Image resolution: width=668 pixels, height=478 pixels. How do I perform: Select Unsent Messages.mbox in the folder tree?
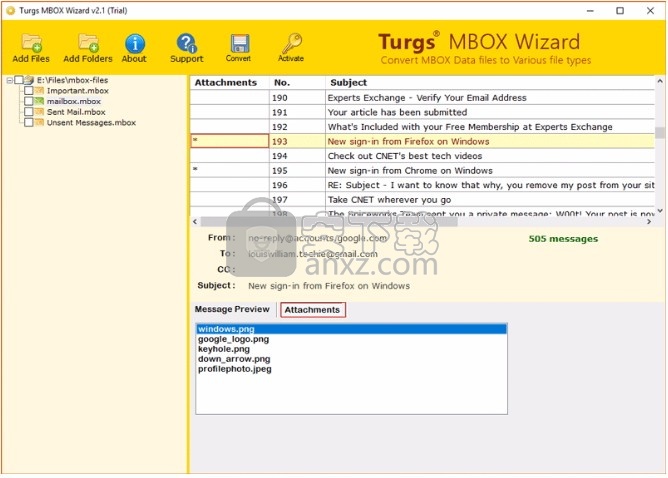click(x=91, y=122)
